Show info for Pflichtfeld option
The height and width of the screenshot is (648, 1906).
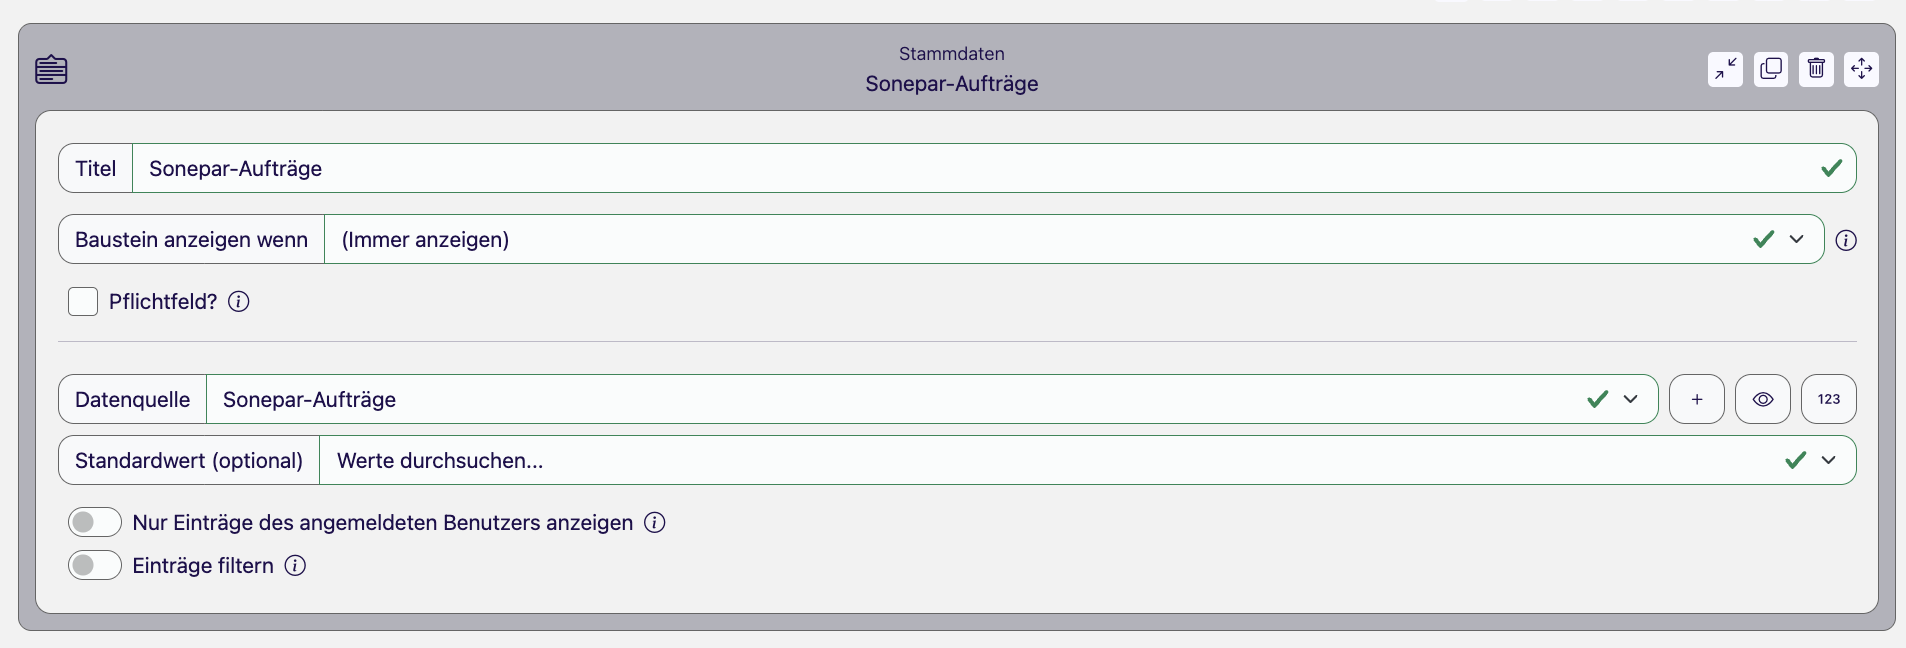click(238, 301)
